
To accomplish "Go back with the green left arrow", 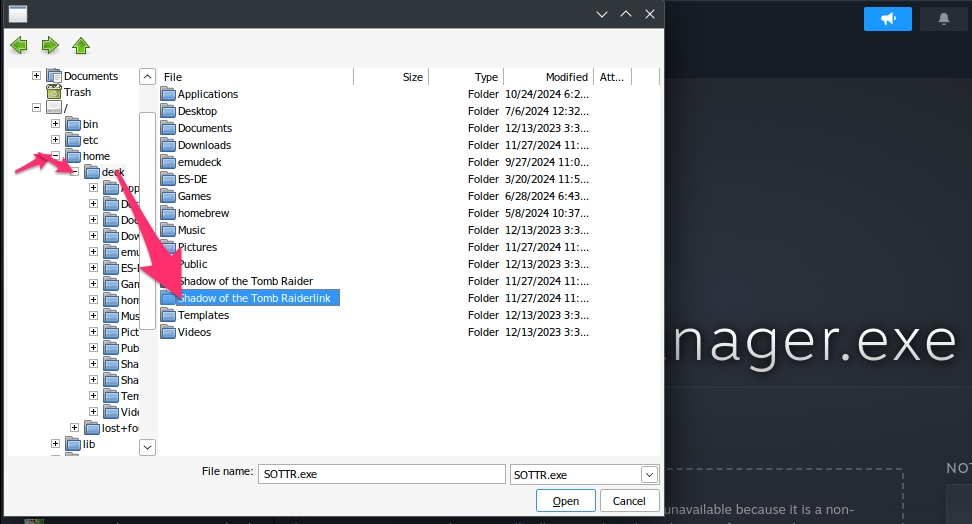I will 19,45.
